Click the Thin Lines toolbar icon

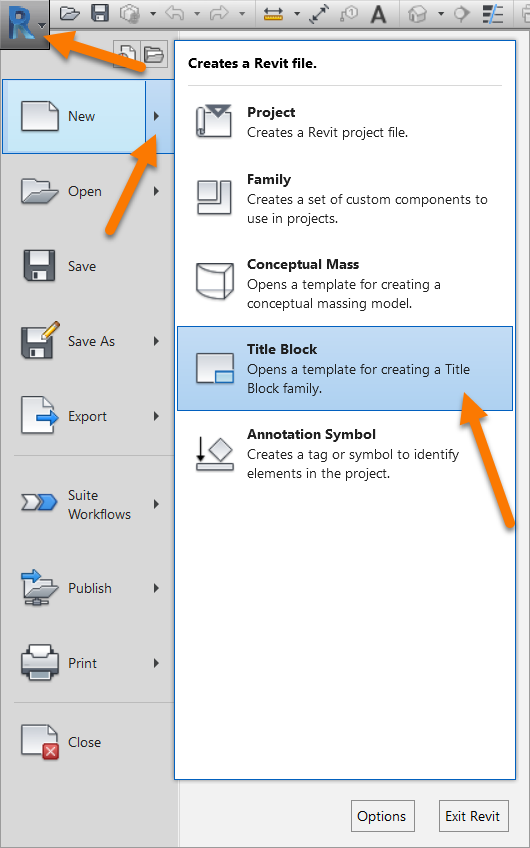point(493,15)
